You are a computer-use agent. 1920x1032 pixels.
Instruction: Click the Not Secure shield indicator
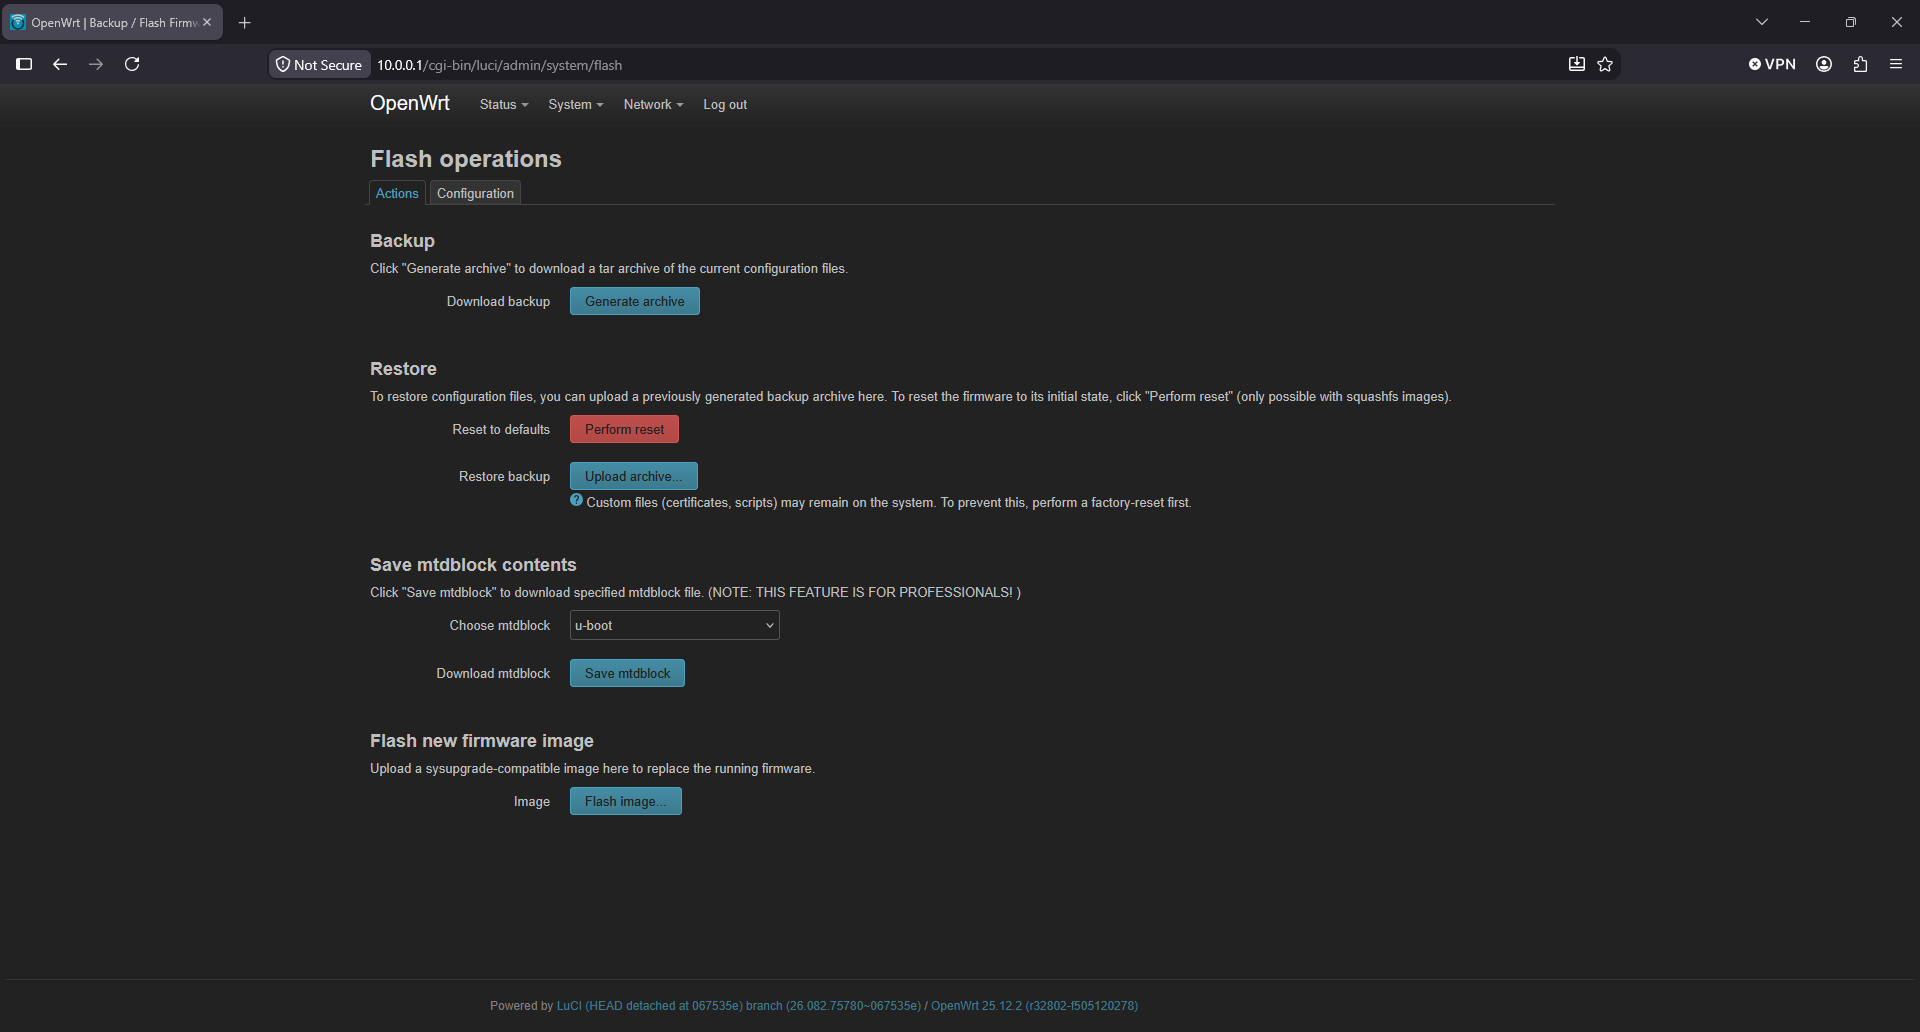[319, 65]
